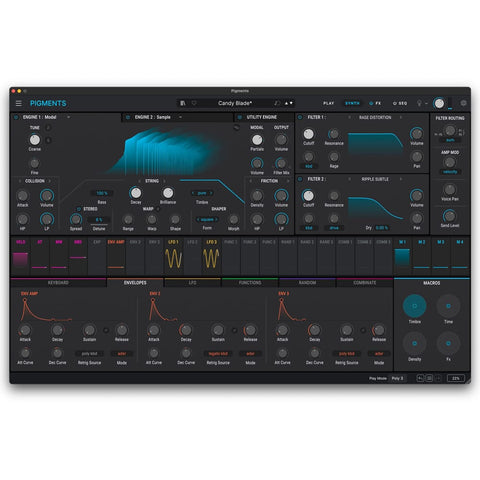Toggle Filter 1 power button
The image size is (480, 480).
(x=300, y=117)
